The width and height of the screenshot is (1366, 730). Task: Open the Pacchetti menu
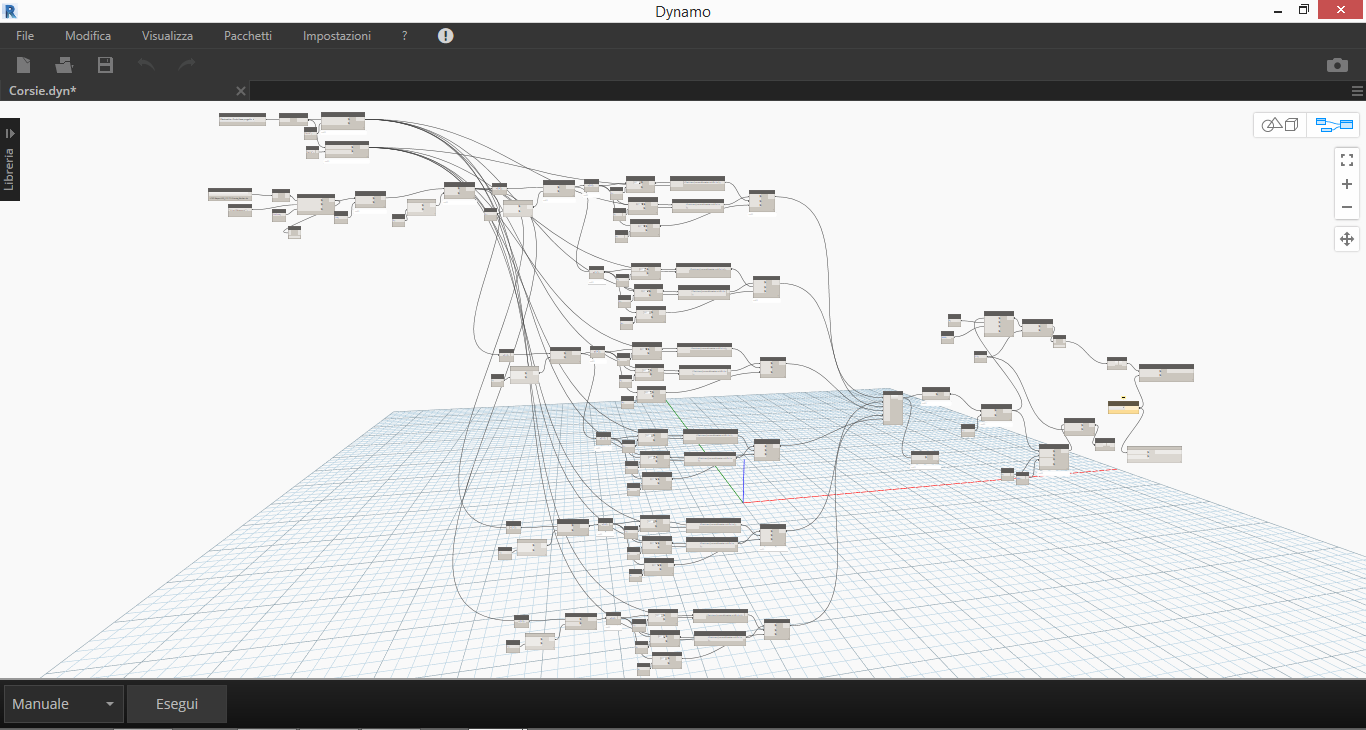tap(248, 36)
